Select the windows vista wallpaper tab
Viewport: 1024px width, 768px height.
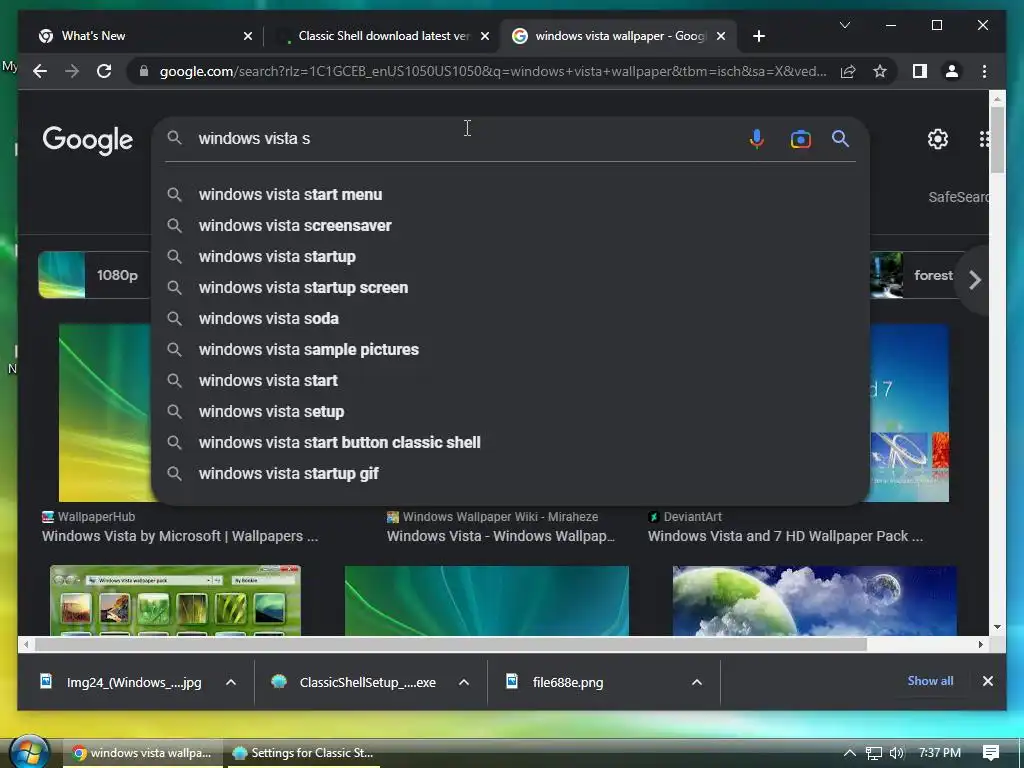(x=618, y=36)
